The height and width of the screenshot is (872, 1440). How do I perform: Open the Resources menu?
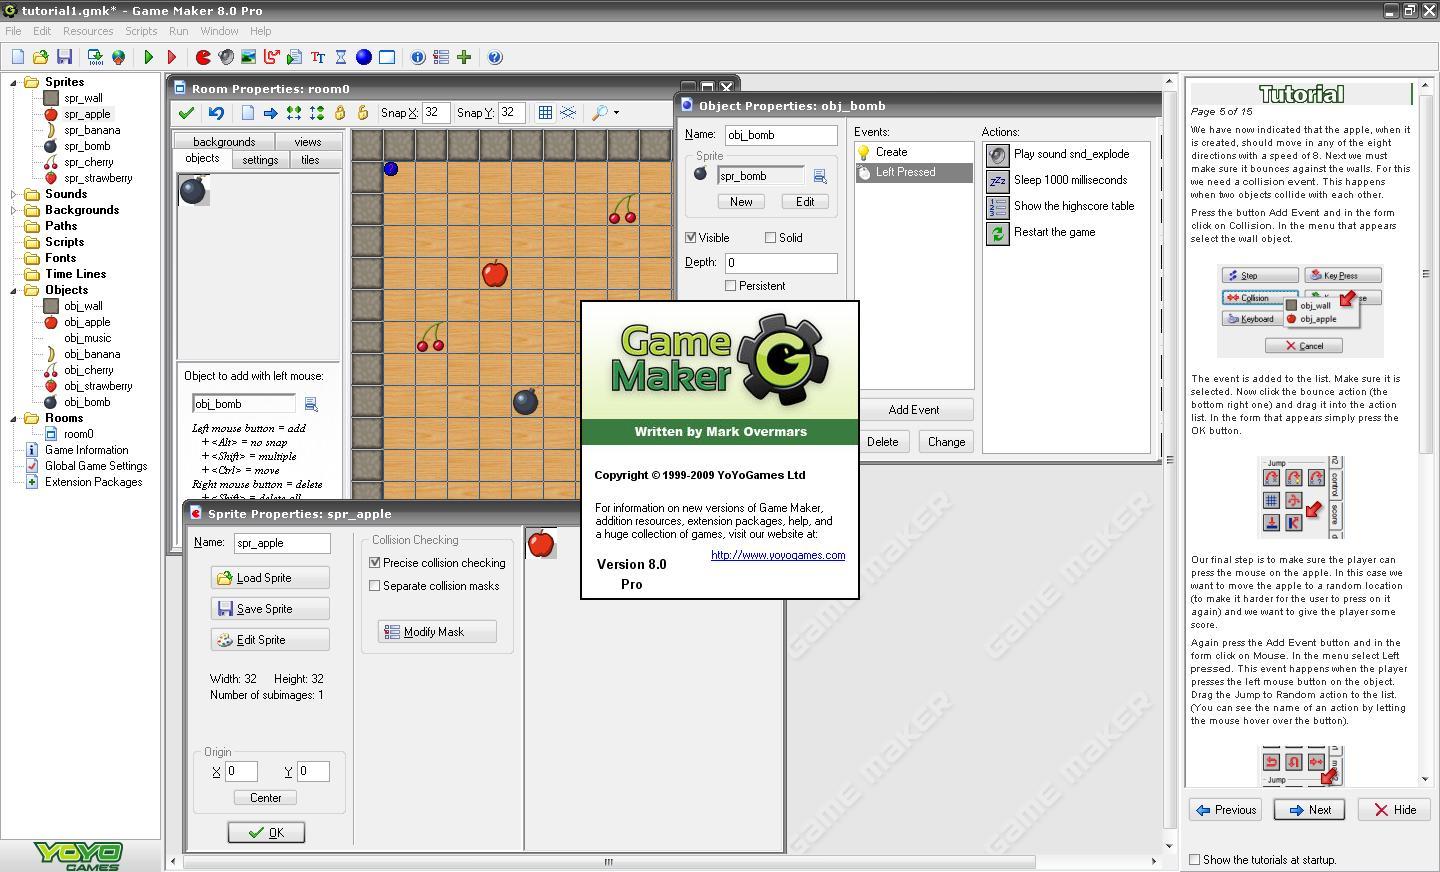(x=88, y=31)
